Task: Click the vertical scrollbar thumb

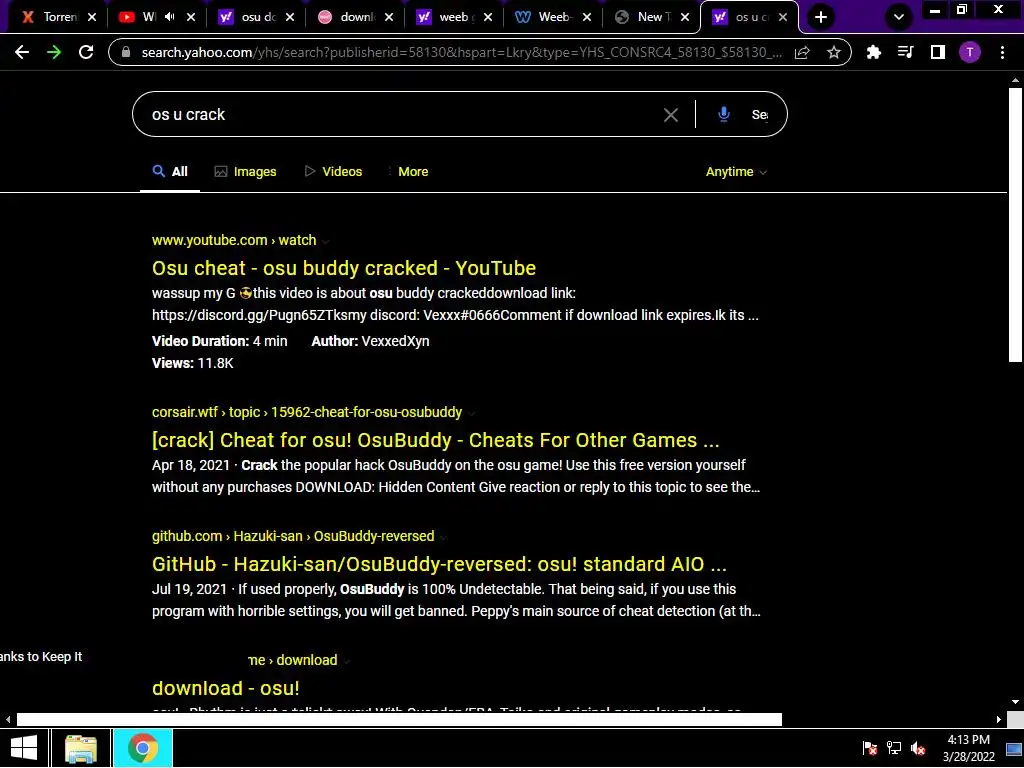Action: 1015,224
